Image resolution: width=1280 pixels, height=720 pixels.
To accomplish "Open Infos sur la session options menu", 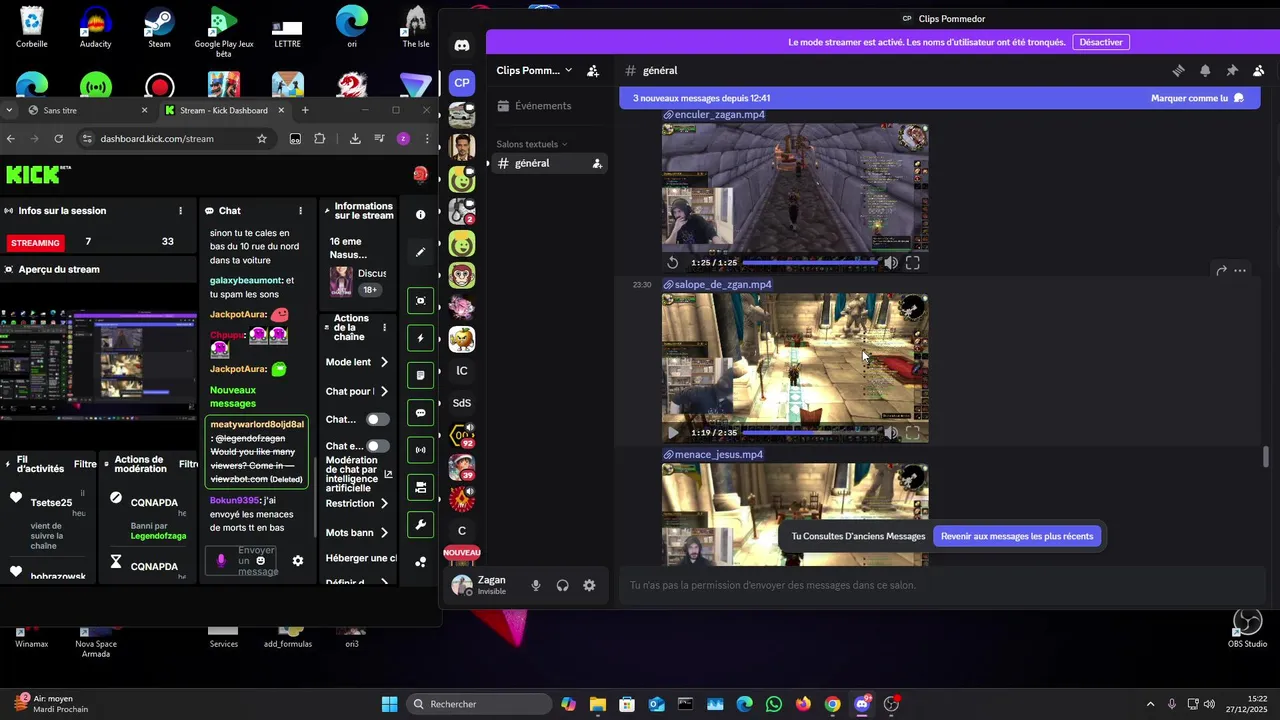I will tap(180, 211).
